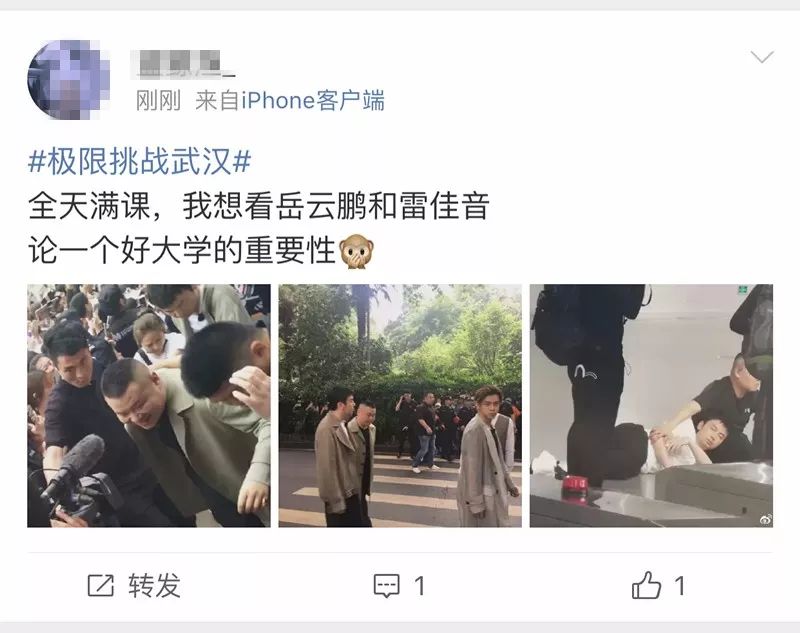Tap the 刚刚 post timestamp
Screen dimensions: 800x633
(x=158, y=100)
